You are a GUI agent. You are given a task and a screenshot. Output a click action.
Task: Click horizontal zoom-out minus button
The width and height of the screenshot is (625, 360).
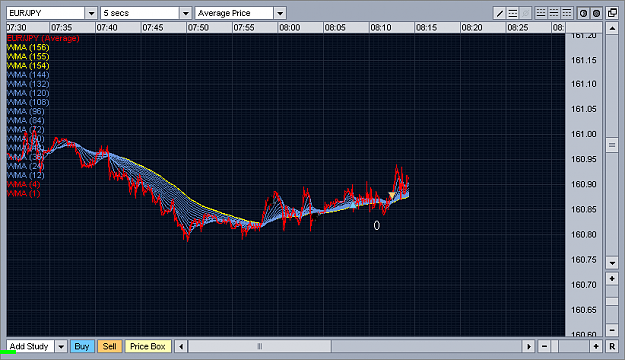[x=544, y=346]
